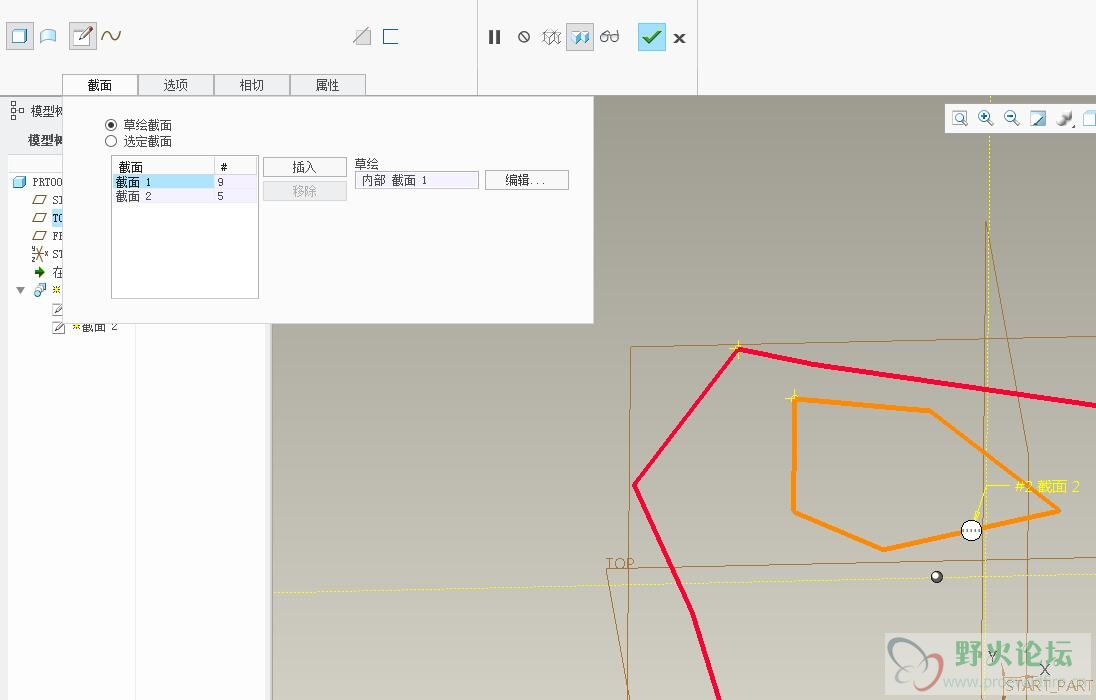This screenshot has width=1096, height=700.
Task: Click the green insert-here arrow
Action: click(40, 272)
